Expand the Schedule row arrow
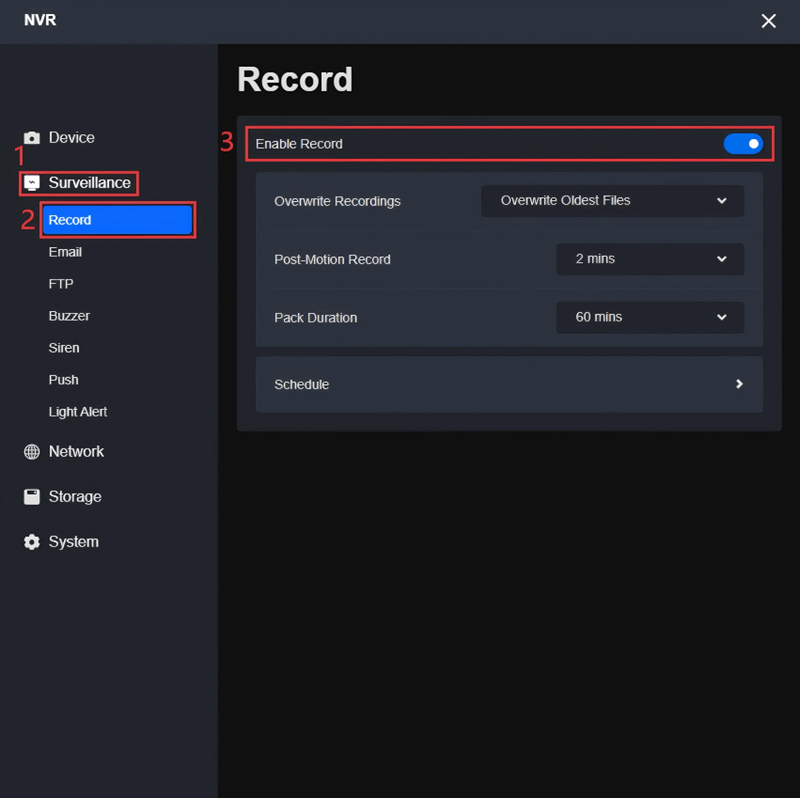The width and height of the screenshot is (800, 798). [x=739, y=384]
